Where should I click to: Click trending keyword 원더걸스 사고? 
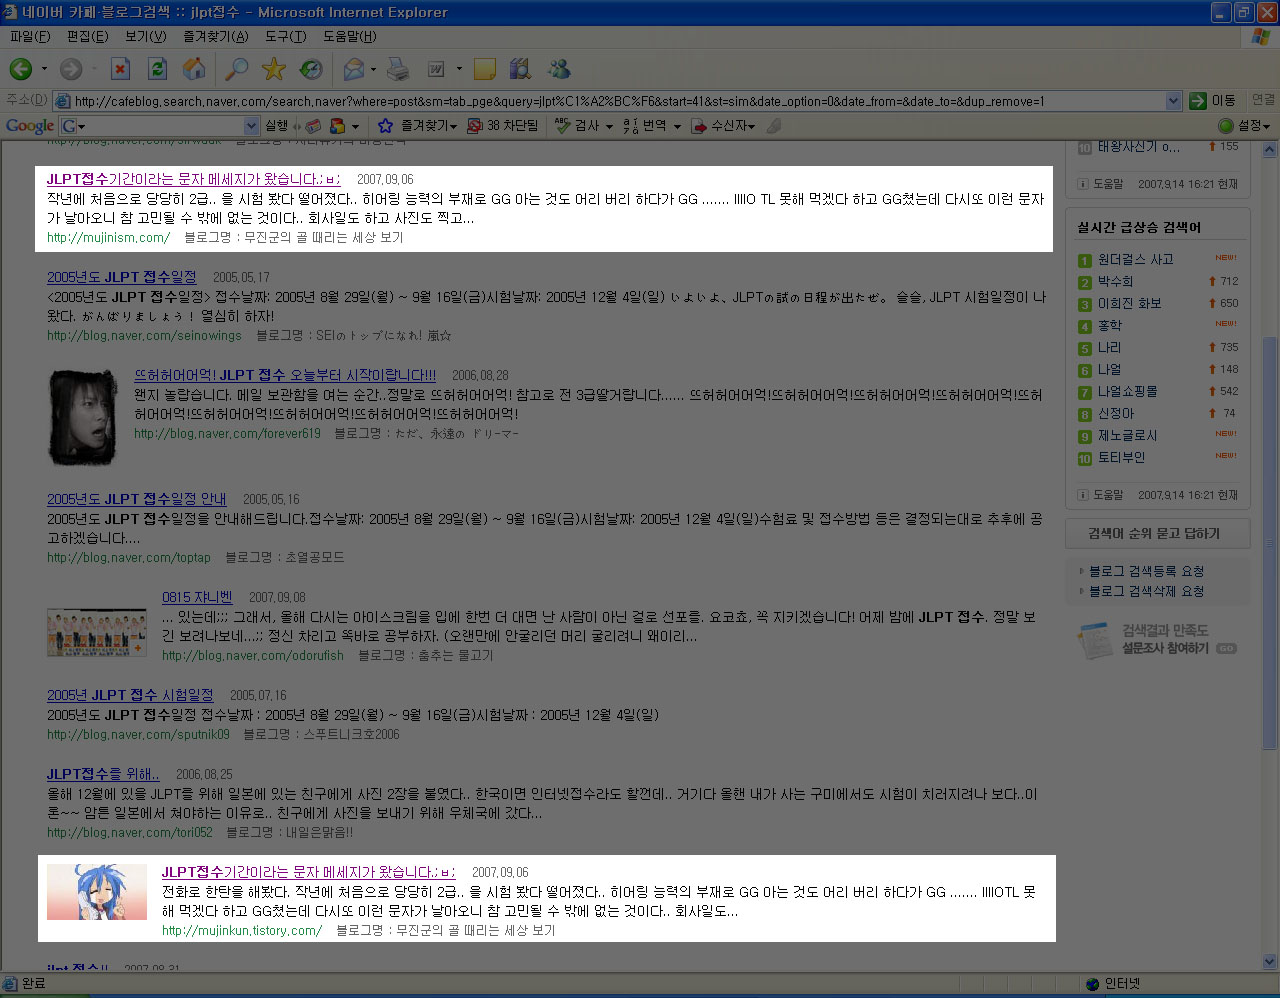click(x=1135, y=259)
